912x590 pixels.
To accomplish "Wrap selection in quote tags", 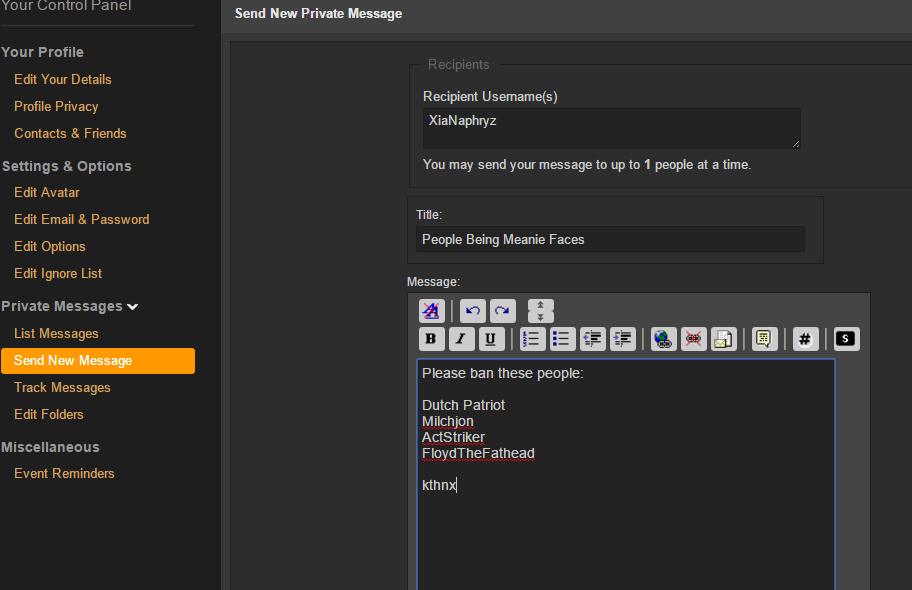I will [x=765, y=339].
